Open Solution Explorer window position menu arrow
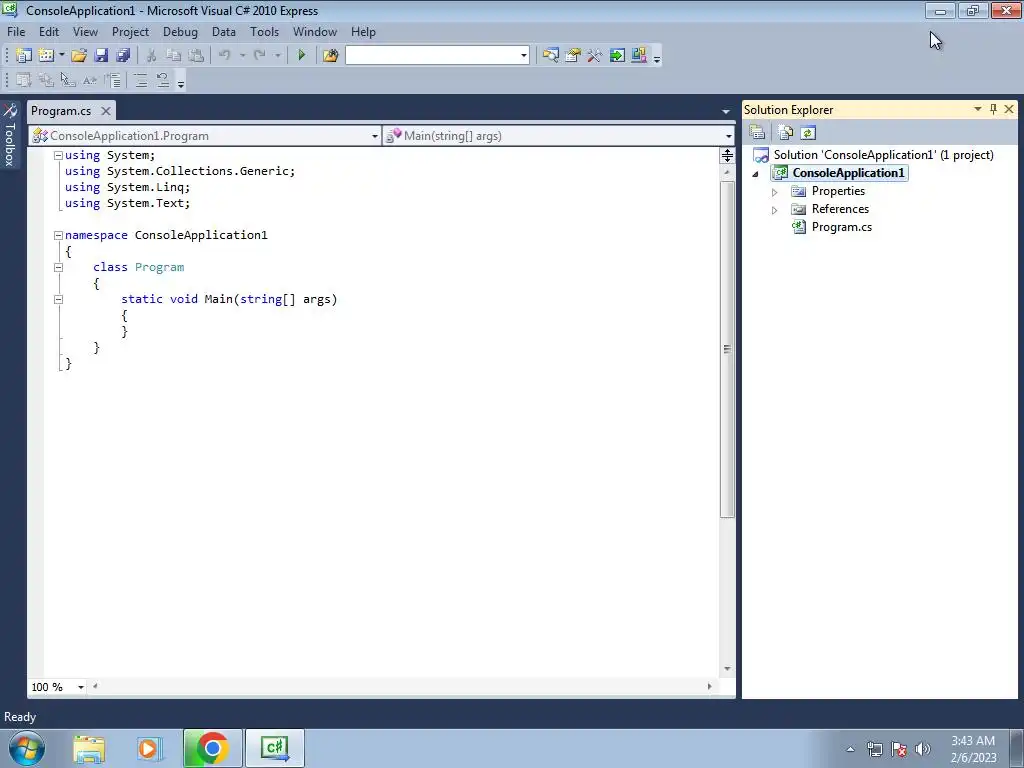Viewport: 1024px width, 768px height. (x=978, y=109)
